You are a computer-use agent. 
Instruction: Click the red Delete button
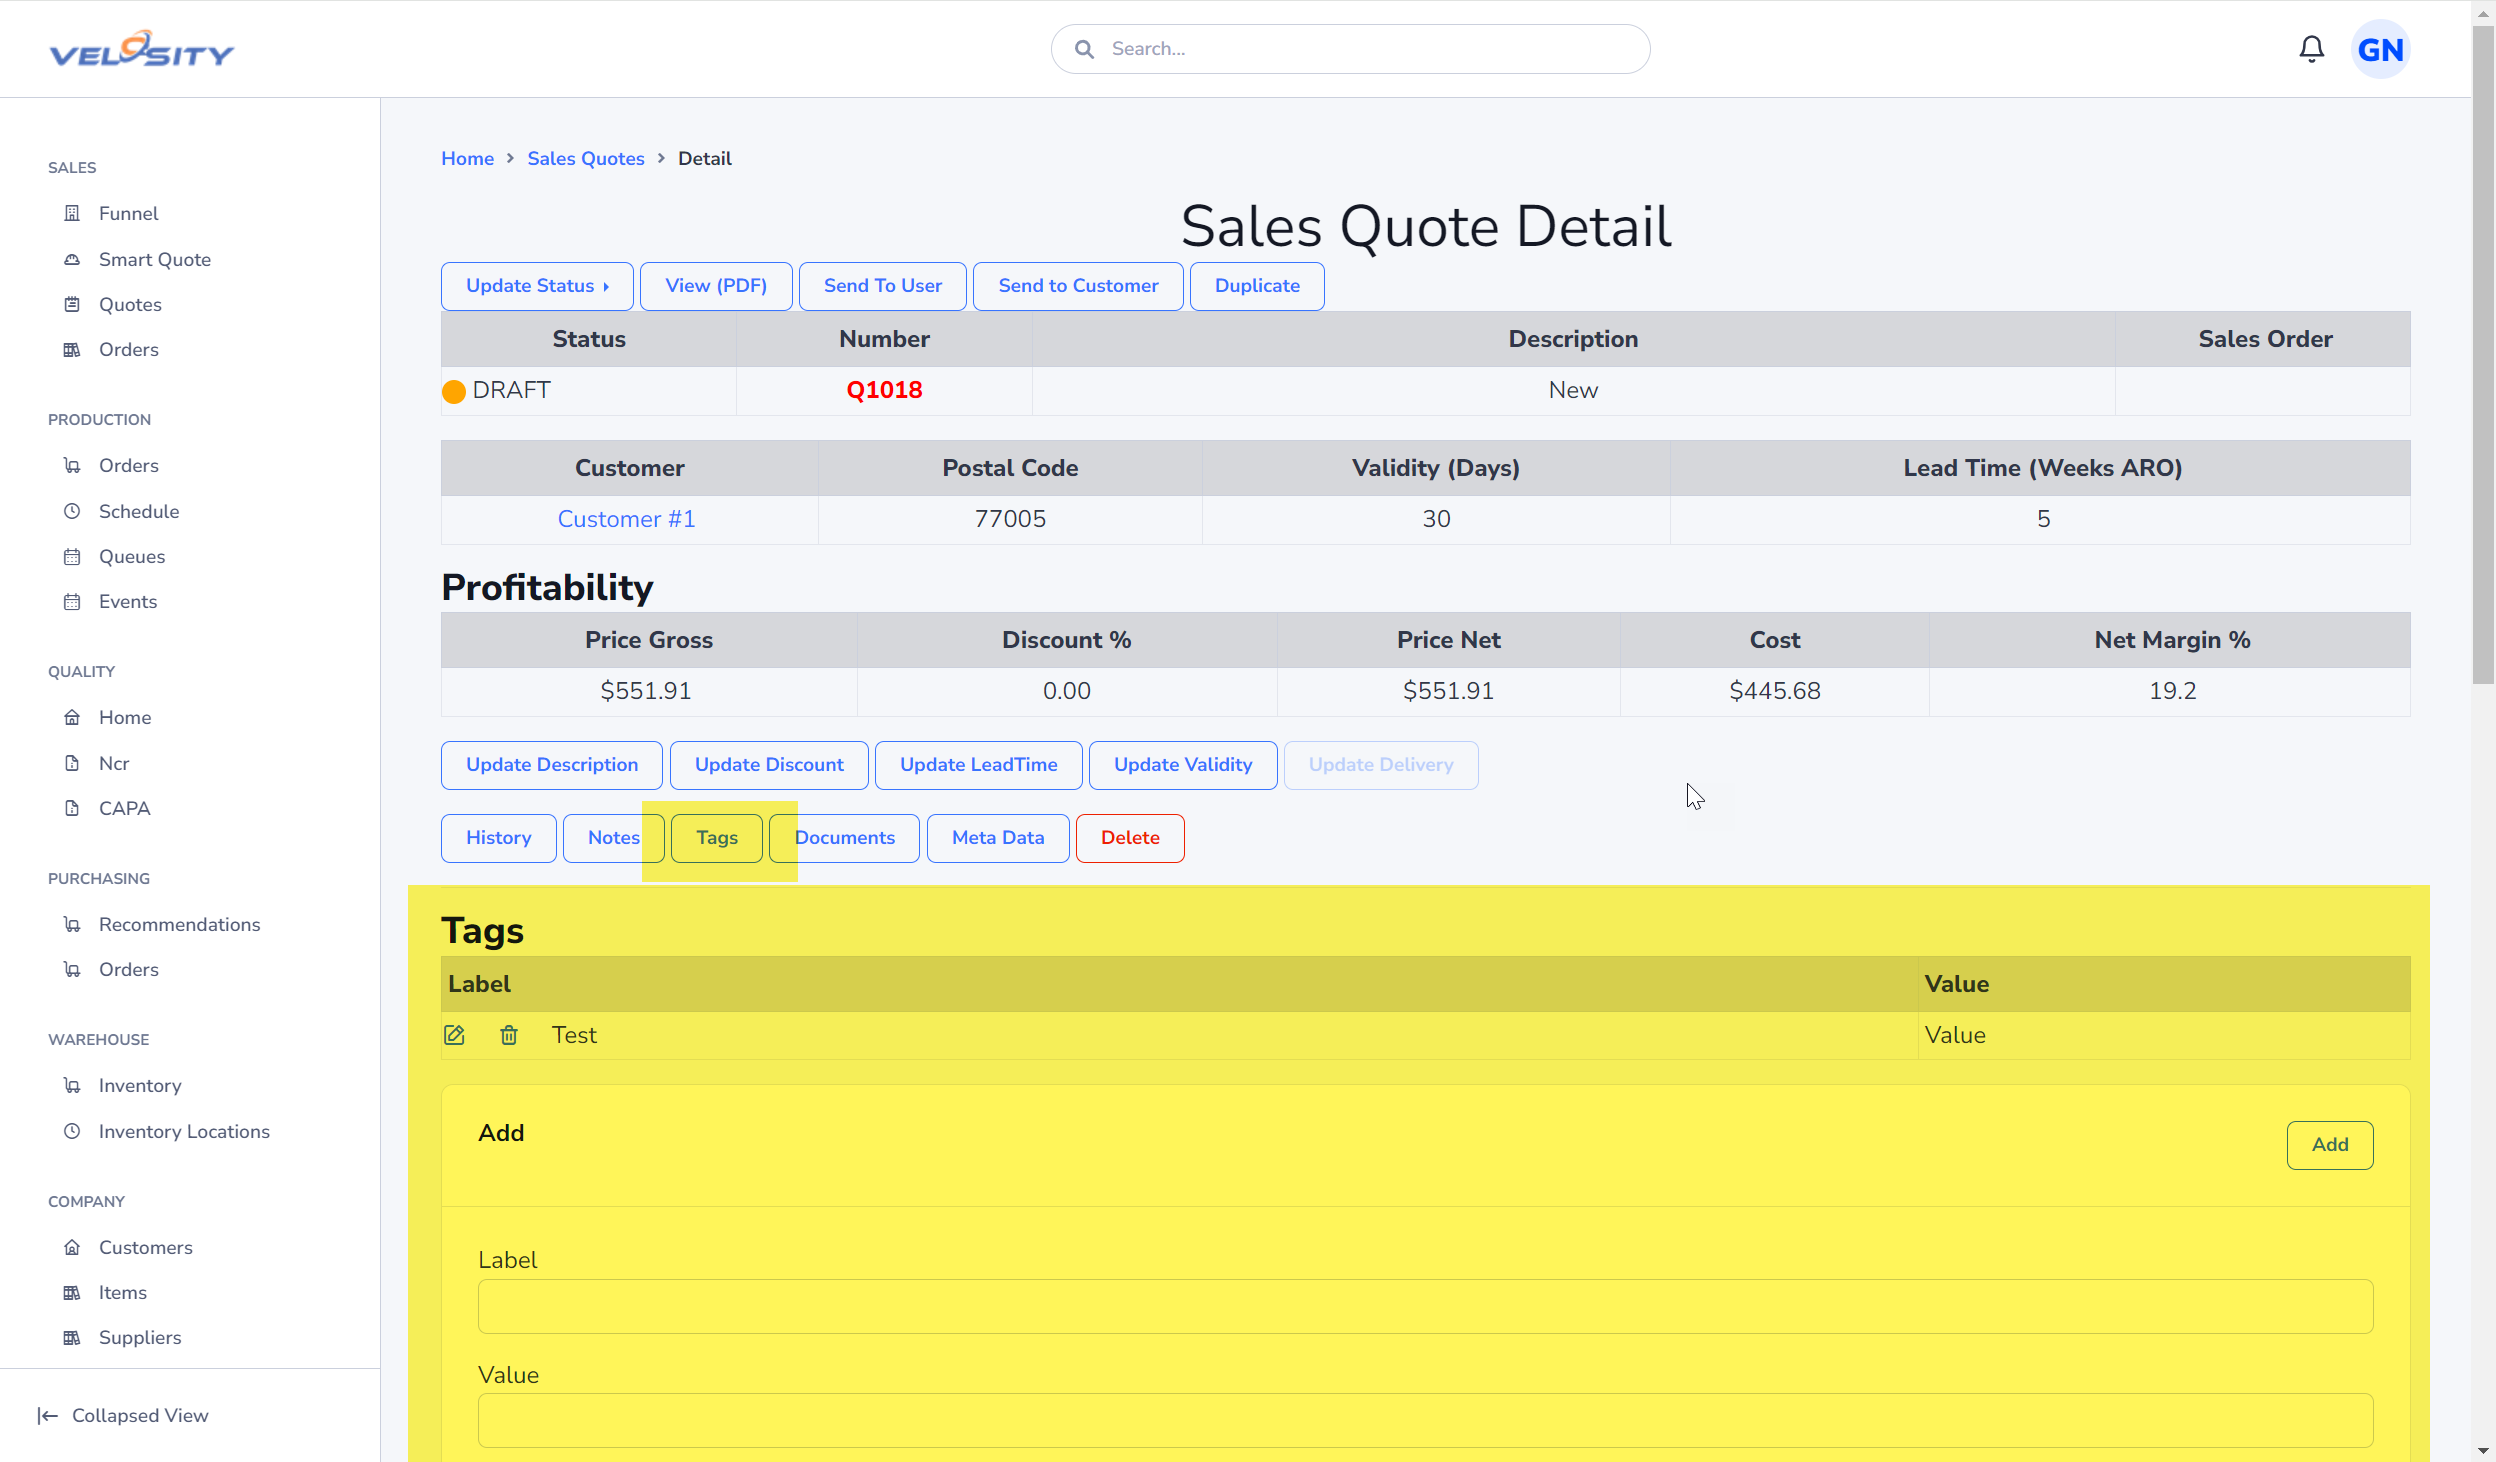(1130, 838)
